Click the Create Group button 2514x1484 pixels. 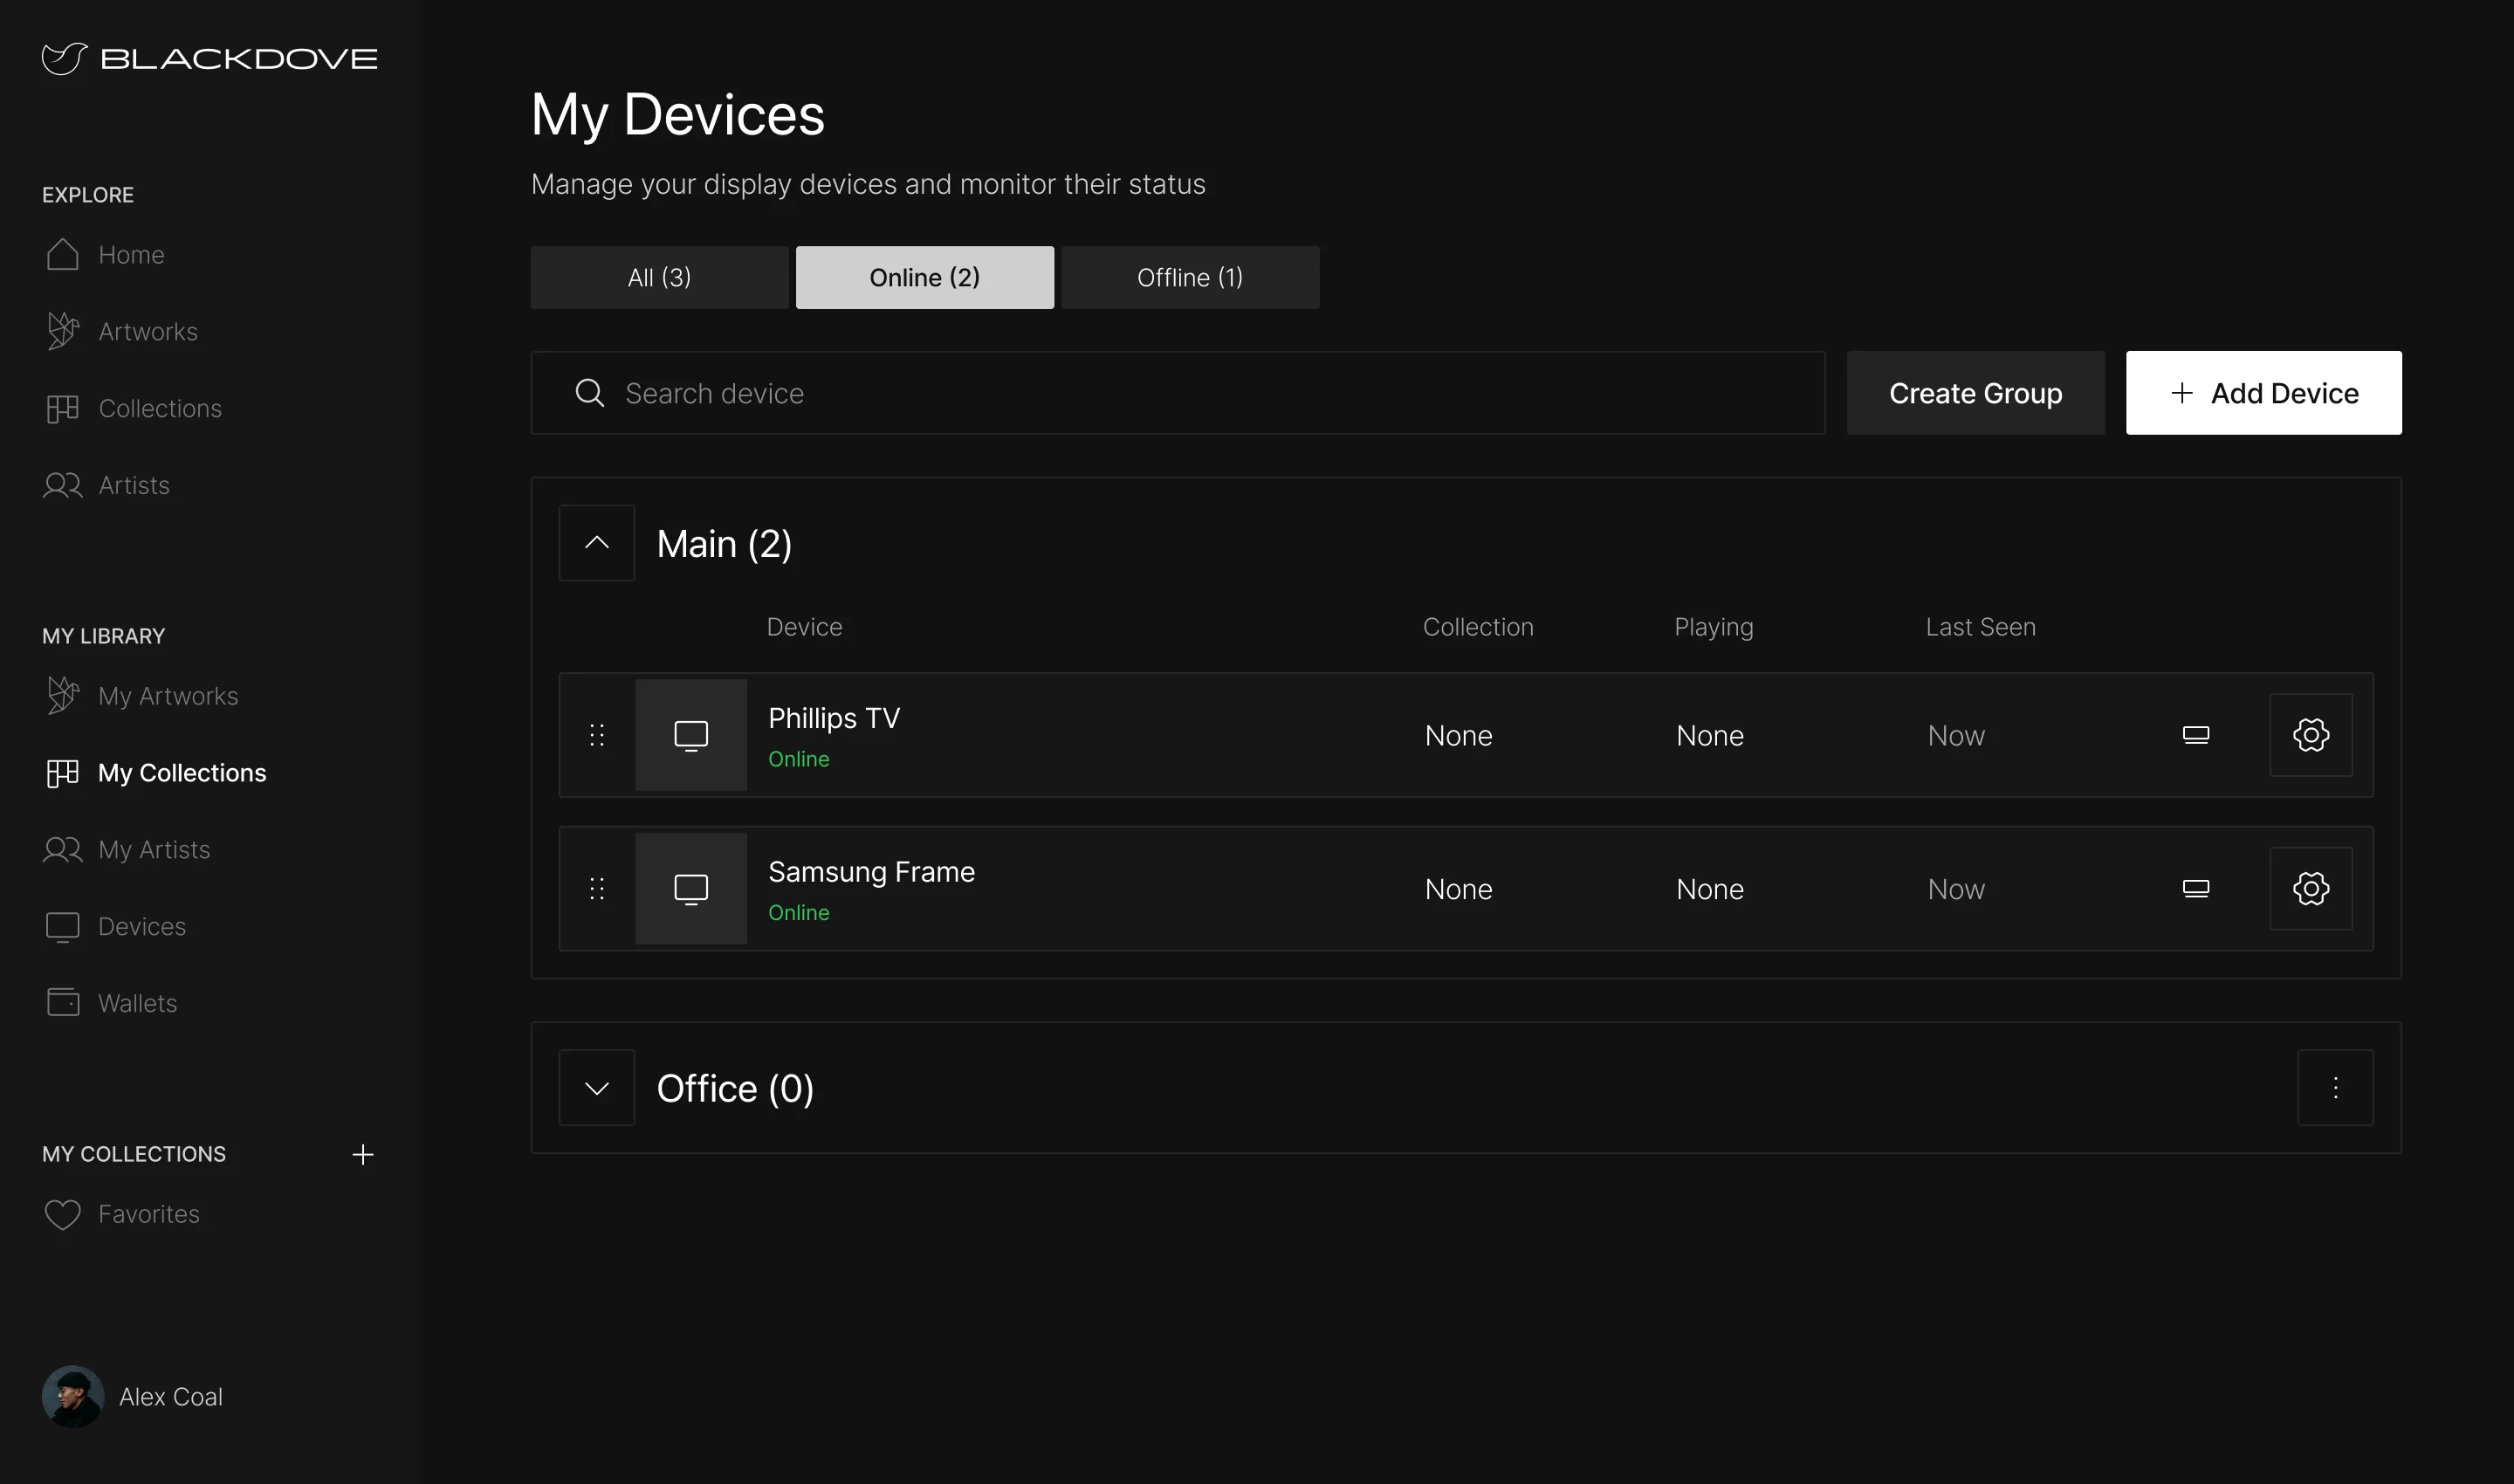click(x=1976, y=393)
